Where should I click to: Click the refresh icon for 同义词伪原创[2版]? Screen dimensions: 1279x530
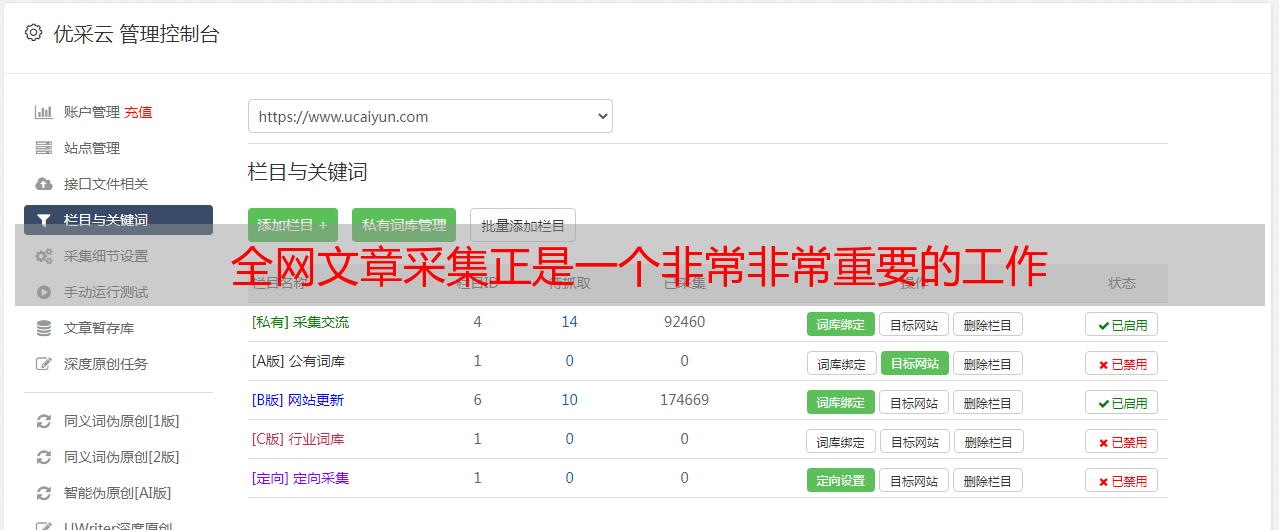tap(43, 457)
